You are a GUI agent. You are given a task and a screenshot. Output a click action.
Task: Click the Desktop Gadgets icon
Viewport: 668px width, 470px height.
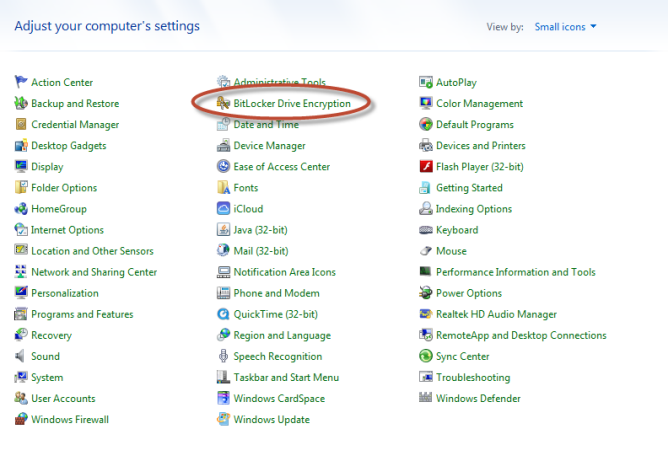click(20, 145)
